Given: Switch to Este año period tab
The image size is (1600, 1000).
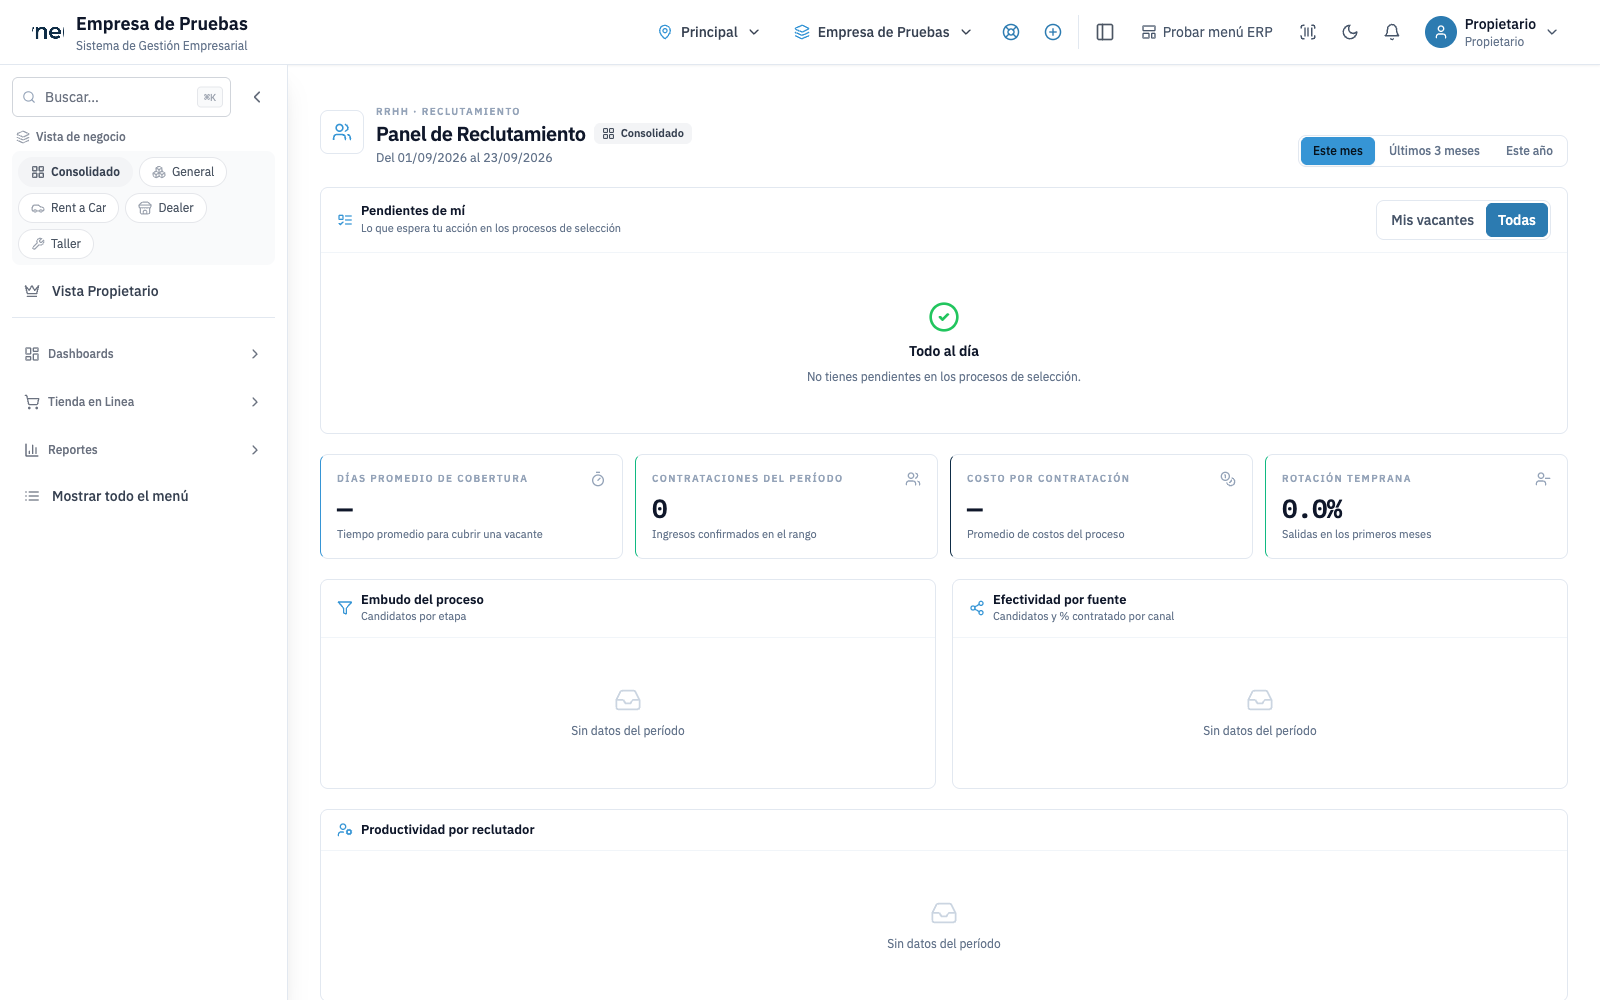Looking at the screenshot, I should [1529, 151].
